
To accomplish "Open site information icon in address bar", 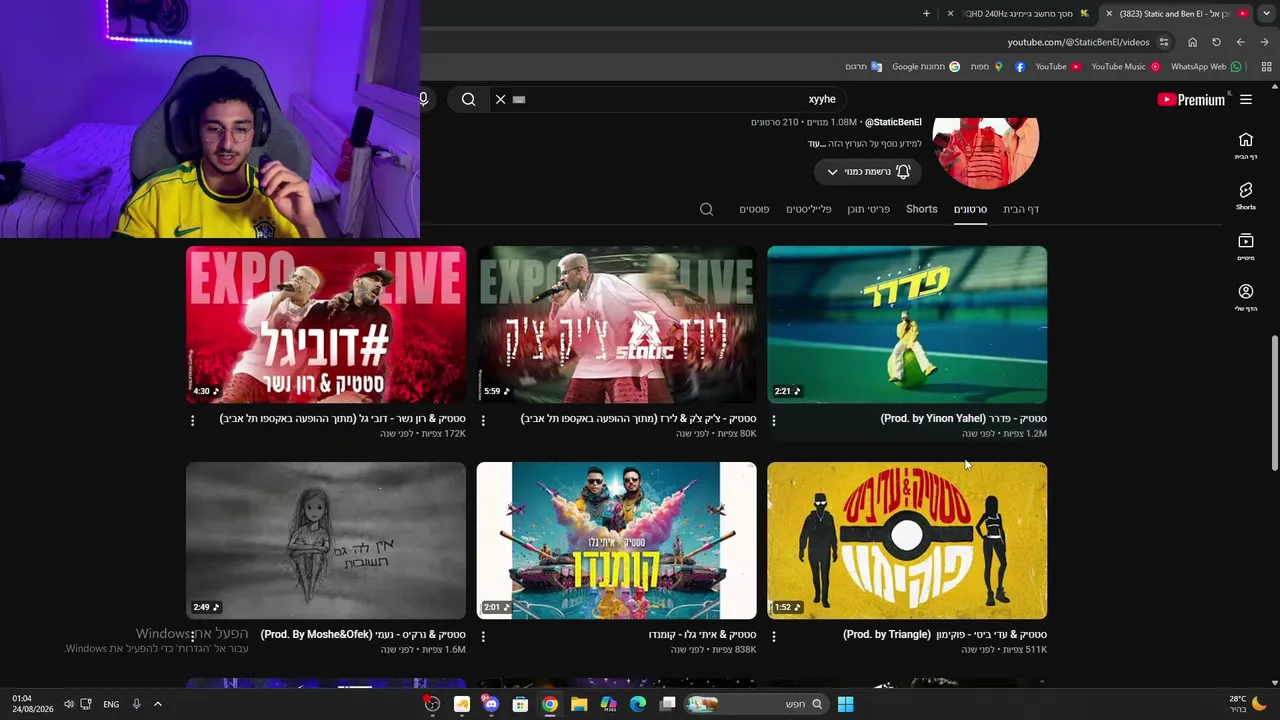I will click(1163, 42).
